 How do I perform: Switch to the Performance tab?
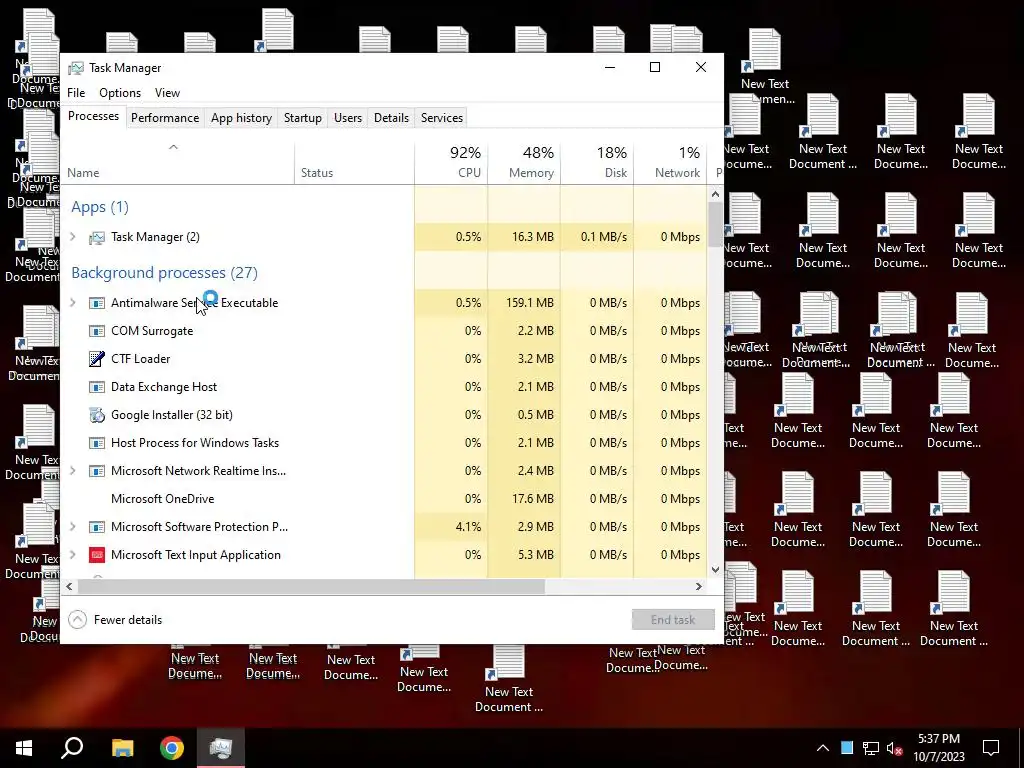(165, 118)
